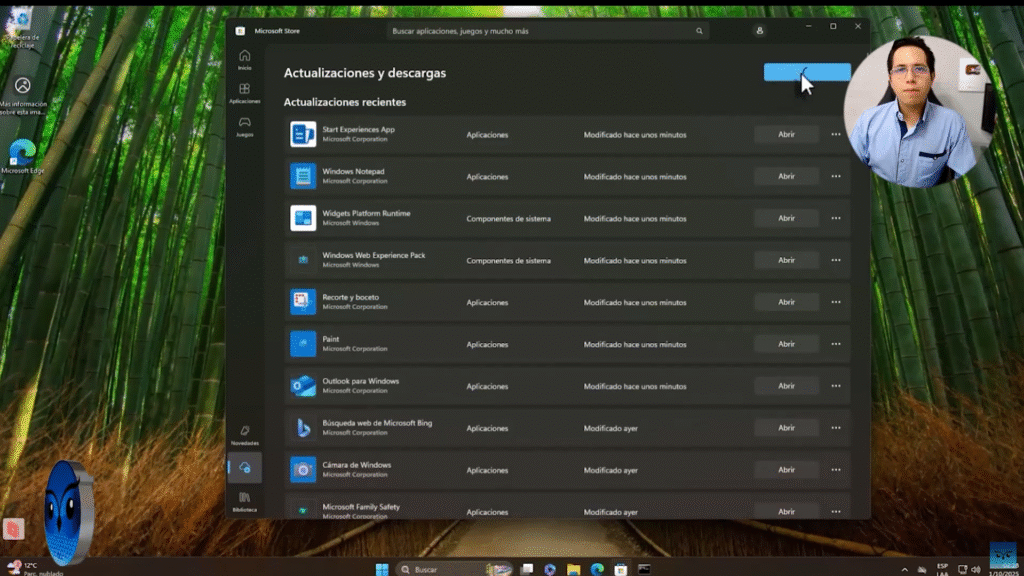Image resolution: width=1024 pixels, height=576 pixels.
Task: Open the Aplicaciones section in sidebar
Action: pyautogui.click(x=244, y=93)
